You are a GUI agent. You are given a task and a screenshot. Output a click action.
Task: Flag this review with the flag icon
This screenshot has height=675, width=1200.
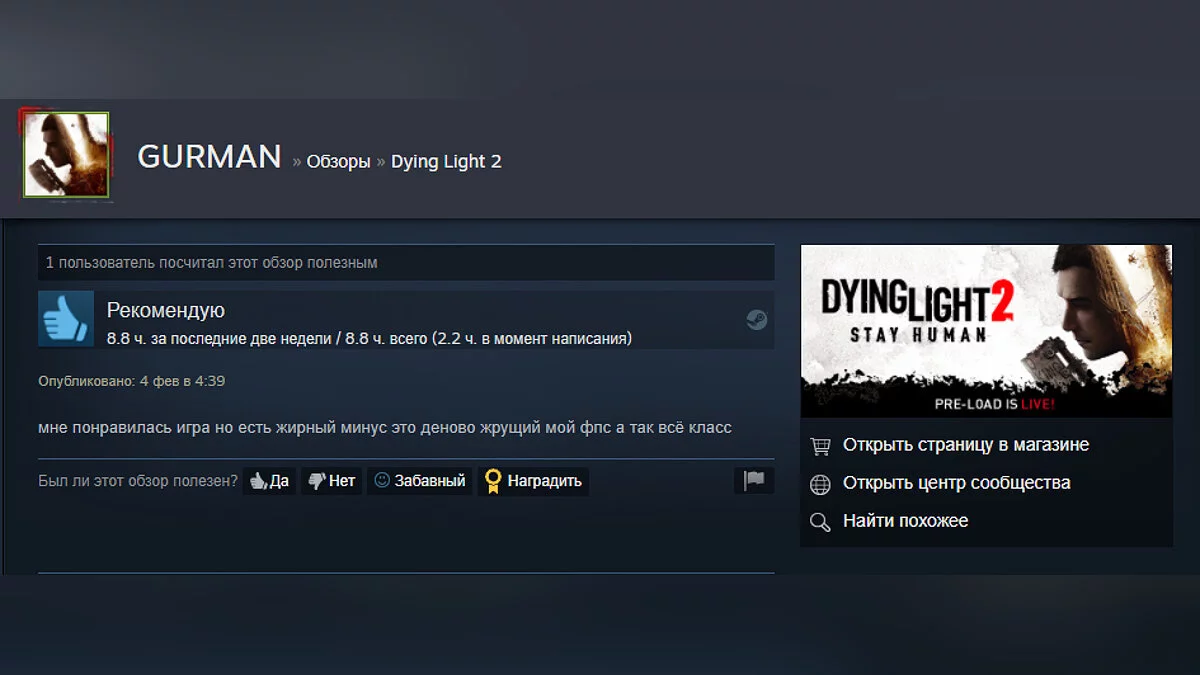[754, 481]
